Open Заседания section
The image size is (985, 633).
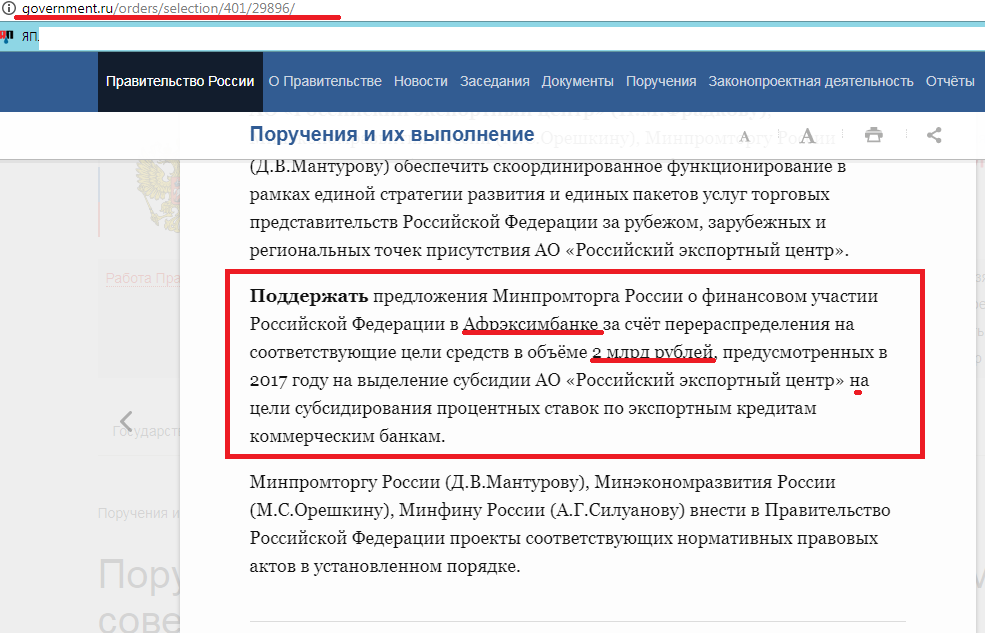[494, 82]
